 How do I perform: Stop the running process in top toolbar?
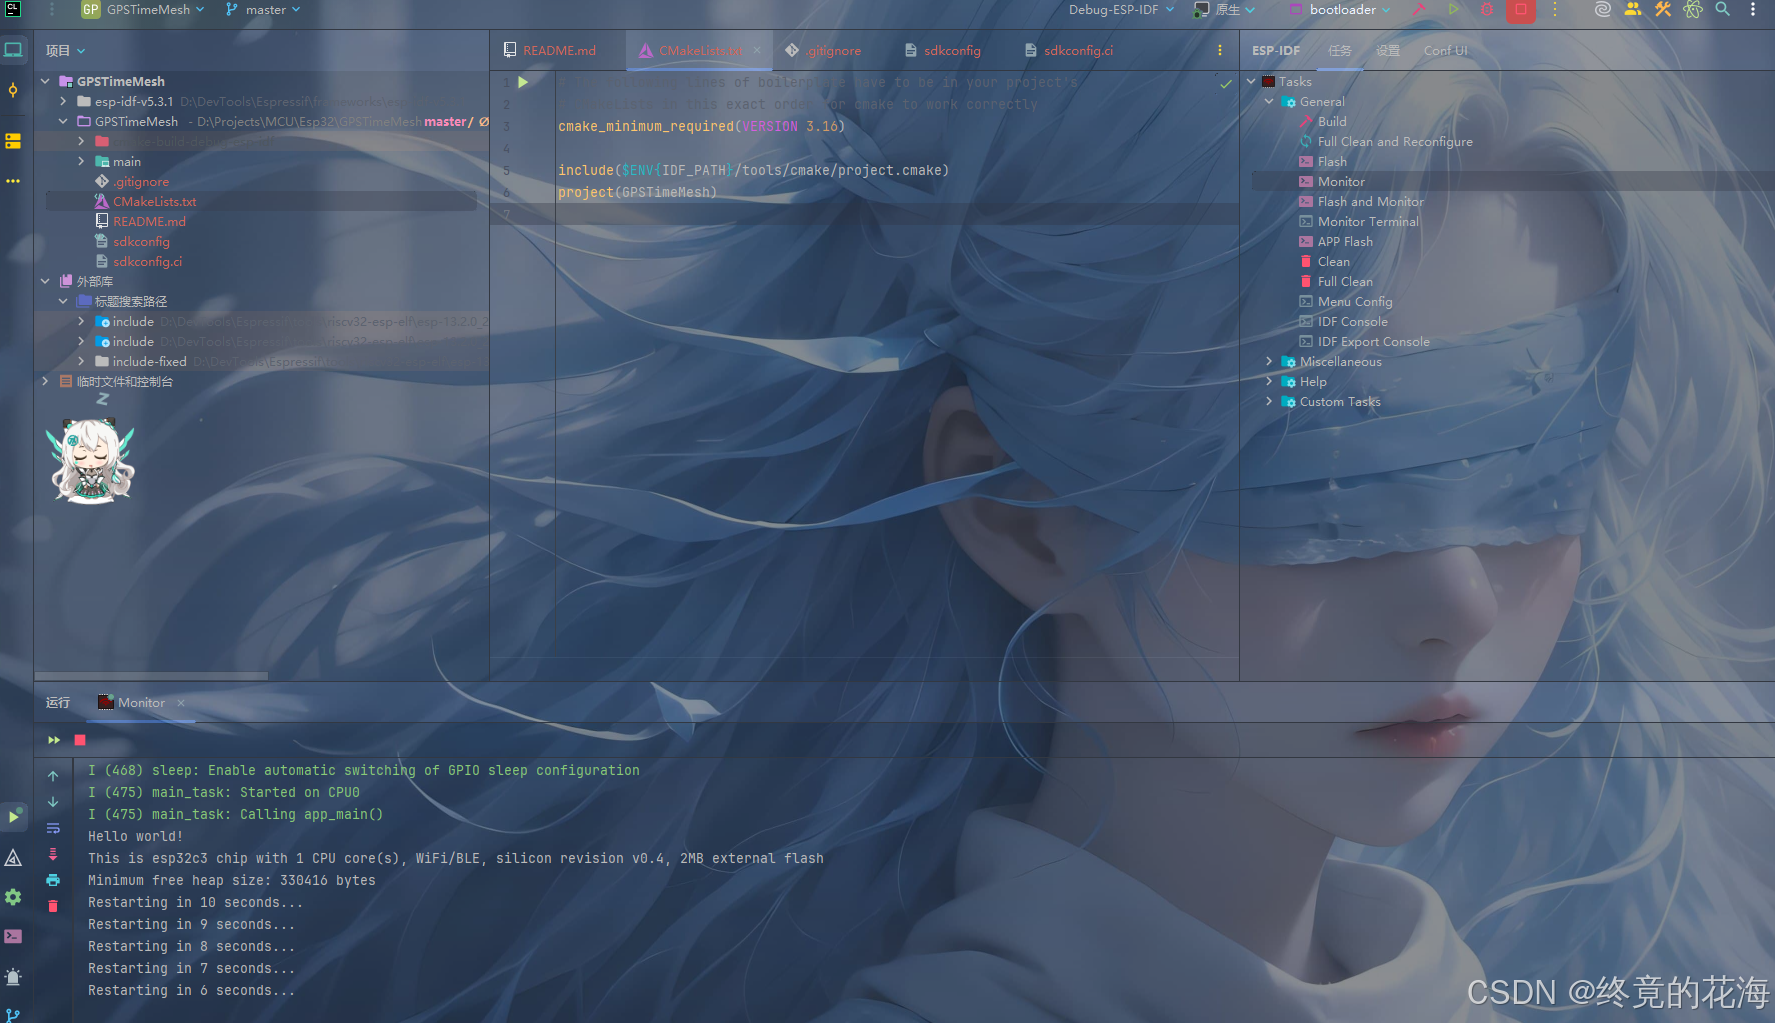tap(1520, 10)
